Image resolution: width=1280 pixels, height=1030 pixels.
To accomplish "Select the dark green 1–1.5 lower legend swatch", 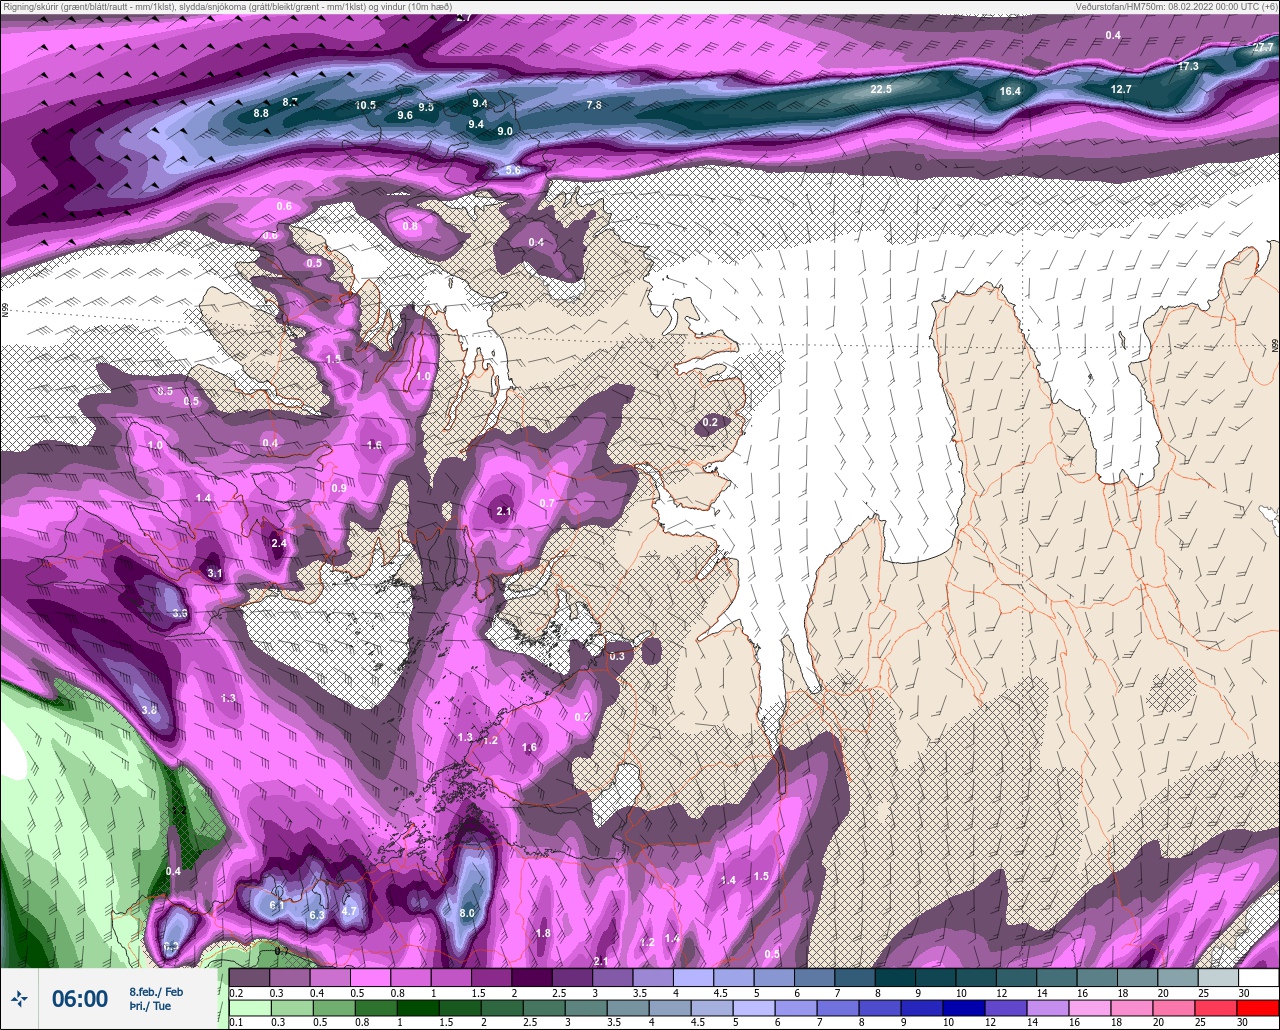I will (x=419, y=1007).
